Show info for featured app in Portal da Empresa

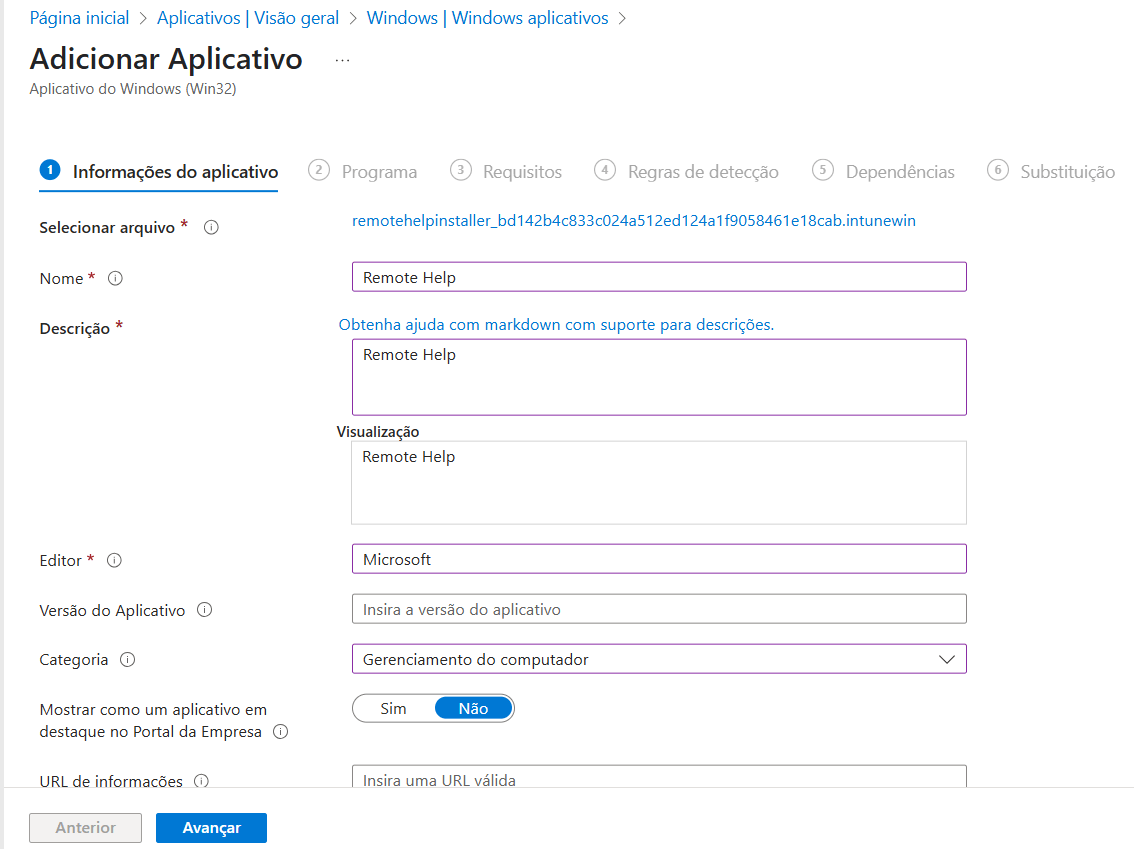(281, 732)
